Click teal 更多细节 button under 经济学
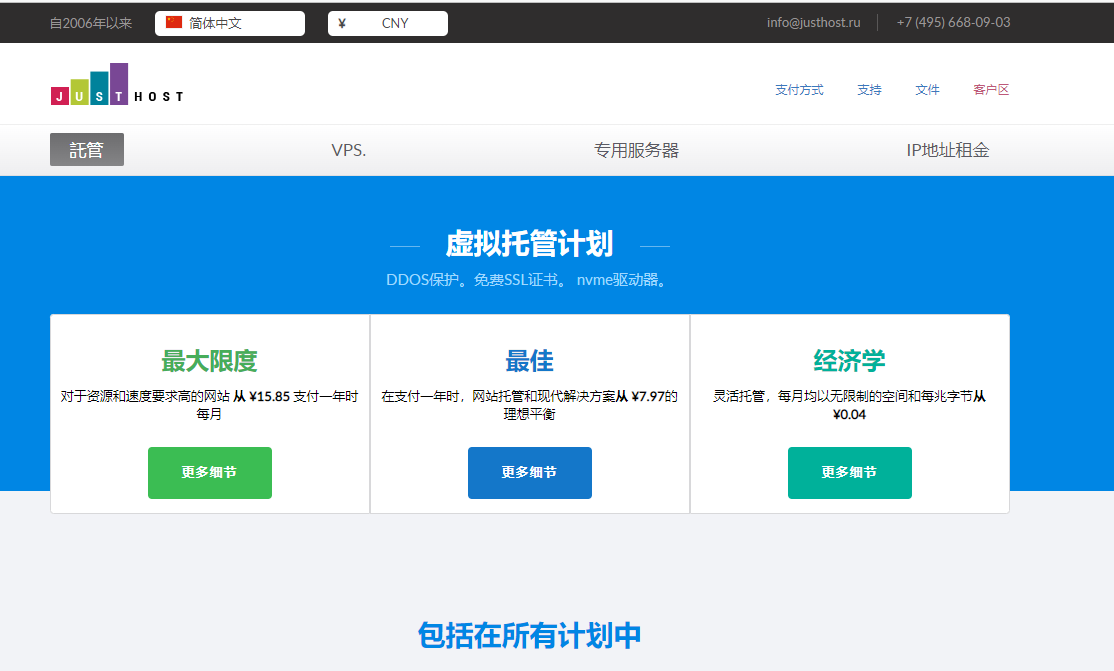The image size is (1114, 671). pos(850,473)
